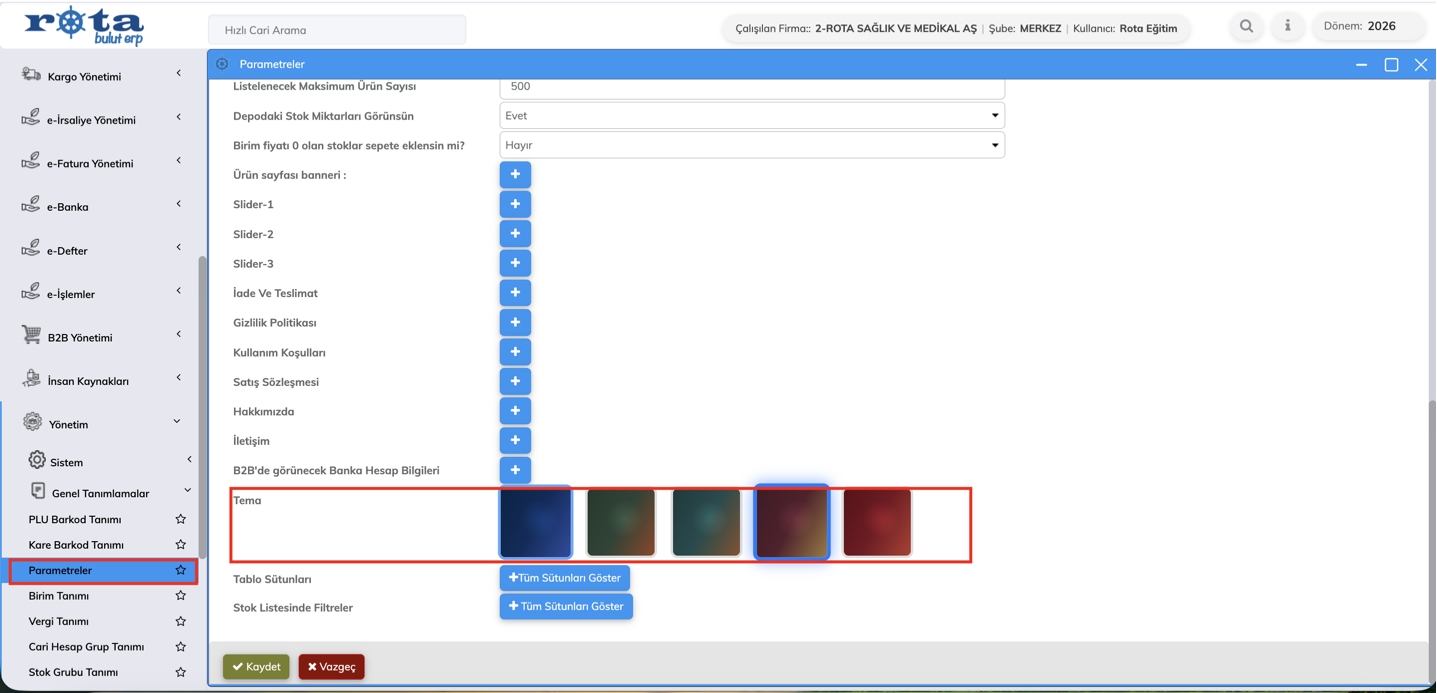The width and height of the screenshot is (1437, 693).
Task: Click the Kargo Yönetimi truck icon
Action: 32,76
